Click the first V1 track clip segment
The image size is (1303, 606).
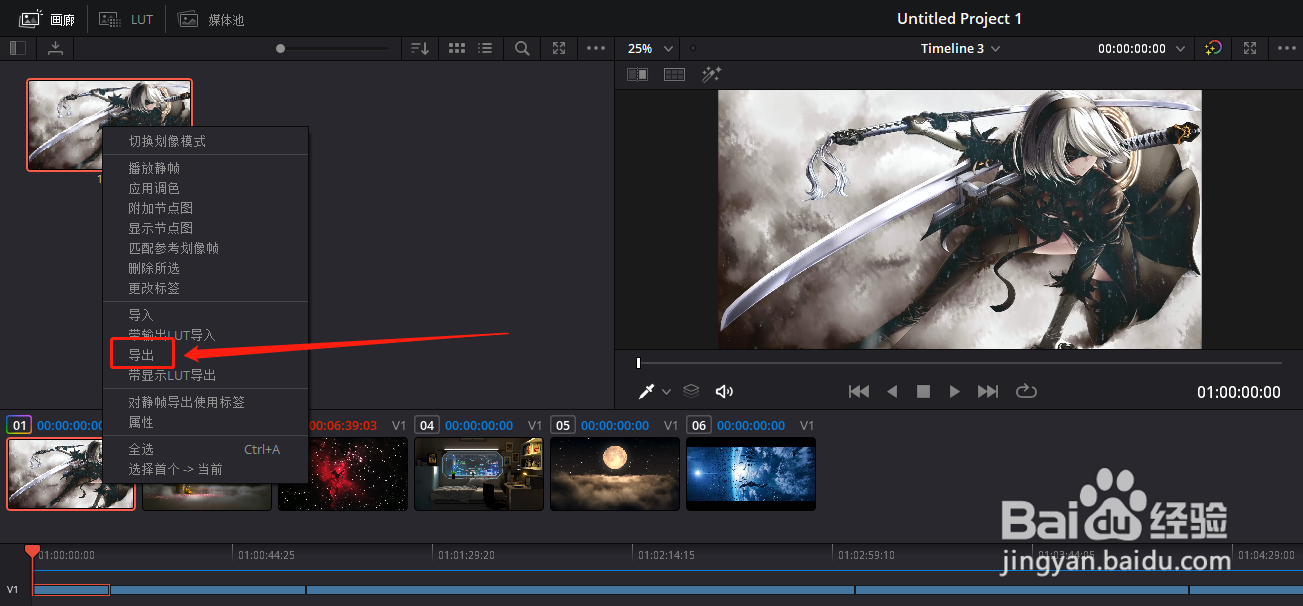71,590
